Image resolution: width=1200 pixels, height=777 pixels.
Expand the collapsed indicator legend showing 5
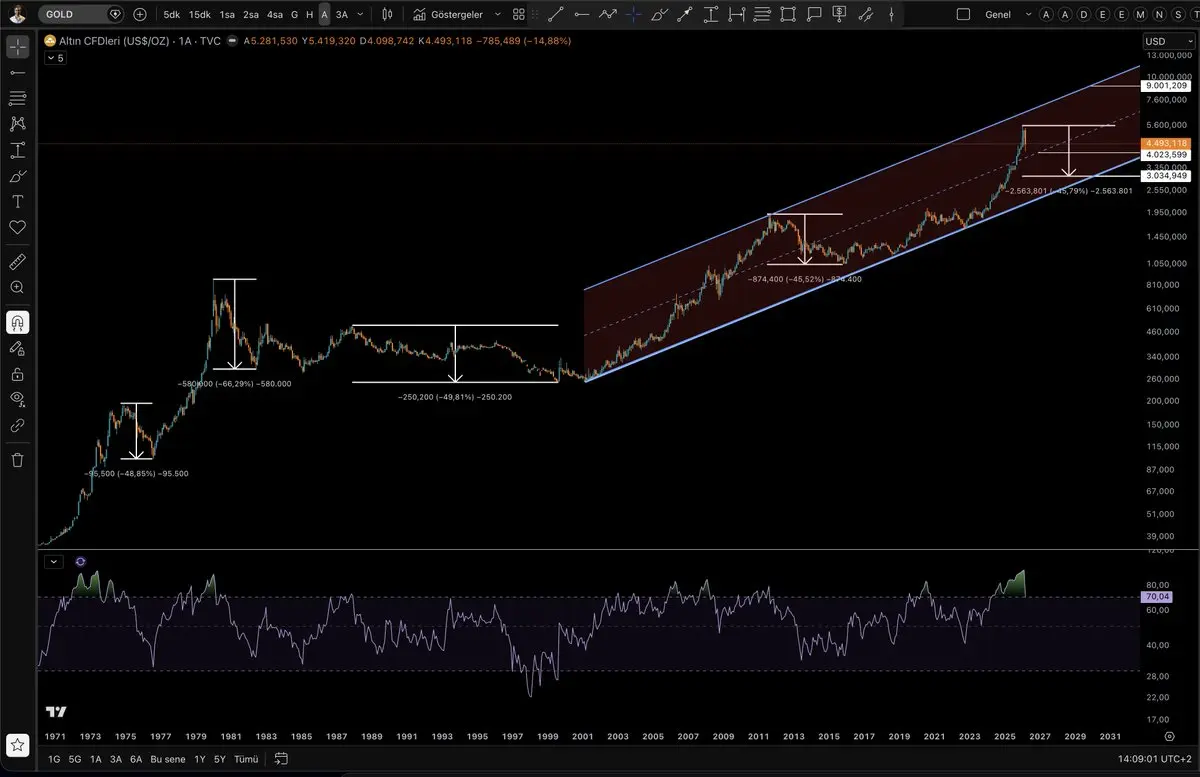pyautogui.click(x=55, y=58)
